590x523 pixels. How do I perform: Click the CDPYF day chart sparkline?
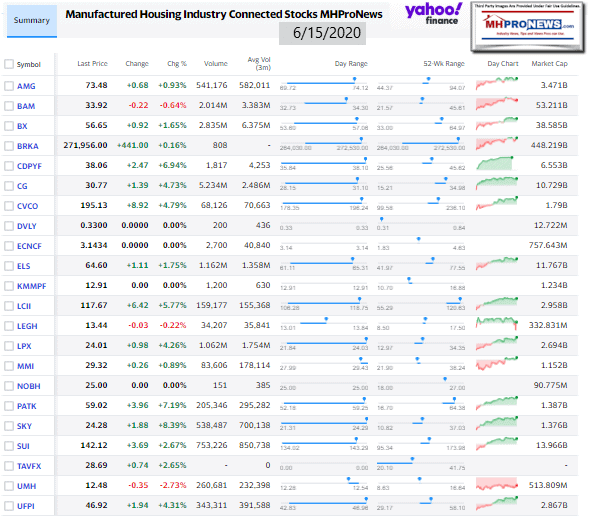pyautogui.click(x=495, y=164)
